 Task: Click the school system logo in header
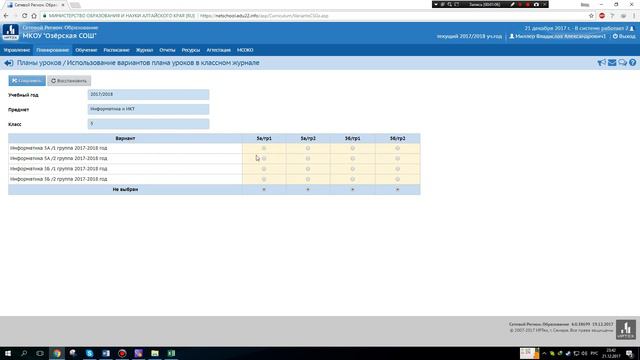(11, 32)
